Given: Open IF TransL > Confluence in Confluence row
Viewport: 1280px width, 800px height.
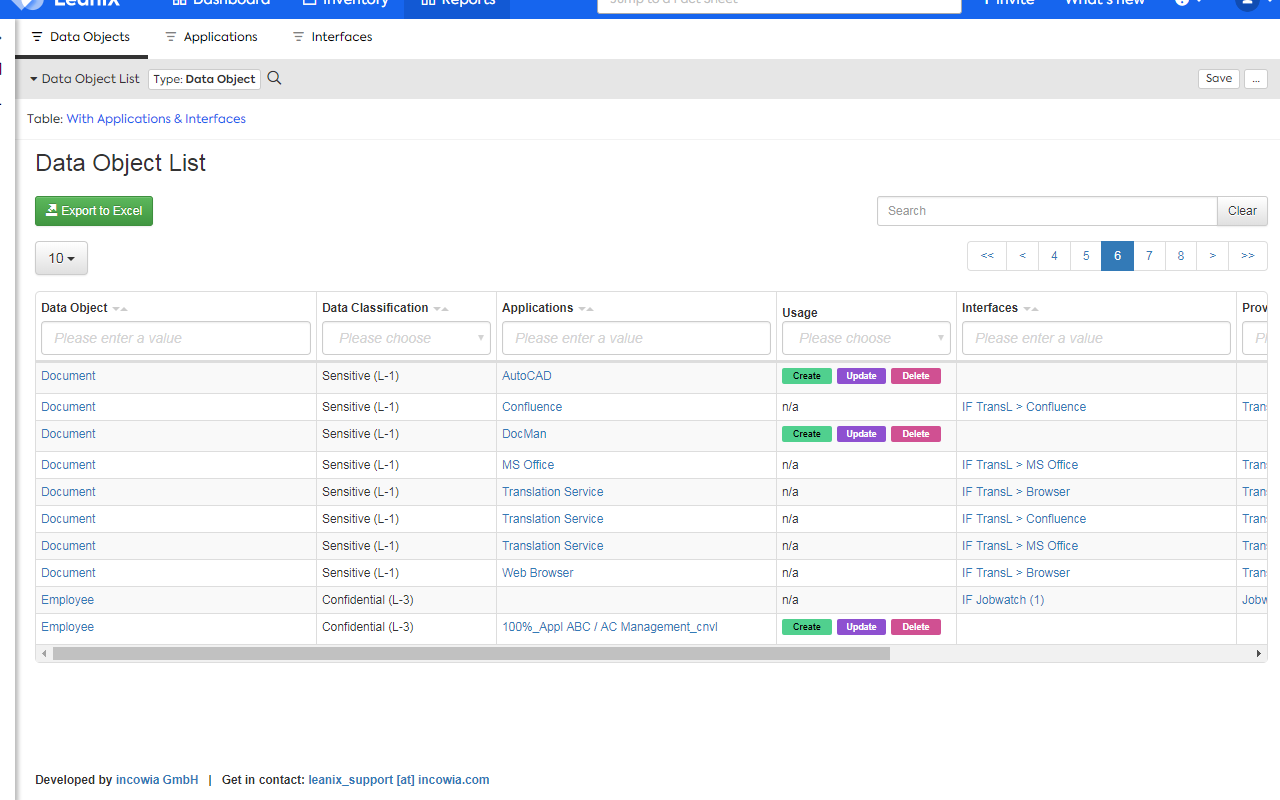Looking at the screenshot, I should [1024, 407].
